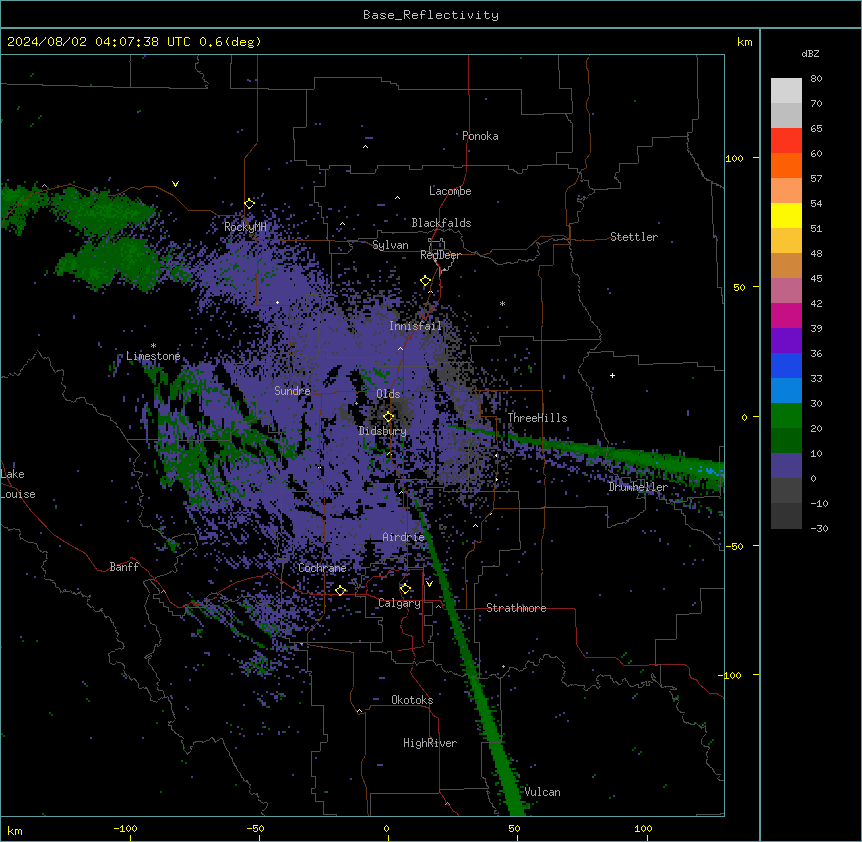The image size is (862, 842).
Task: Click the Red Deer city label
Action: coord(440,255)
